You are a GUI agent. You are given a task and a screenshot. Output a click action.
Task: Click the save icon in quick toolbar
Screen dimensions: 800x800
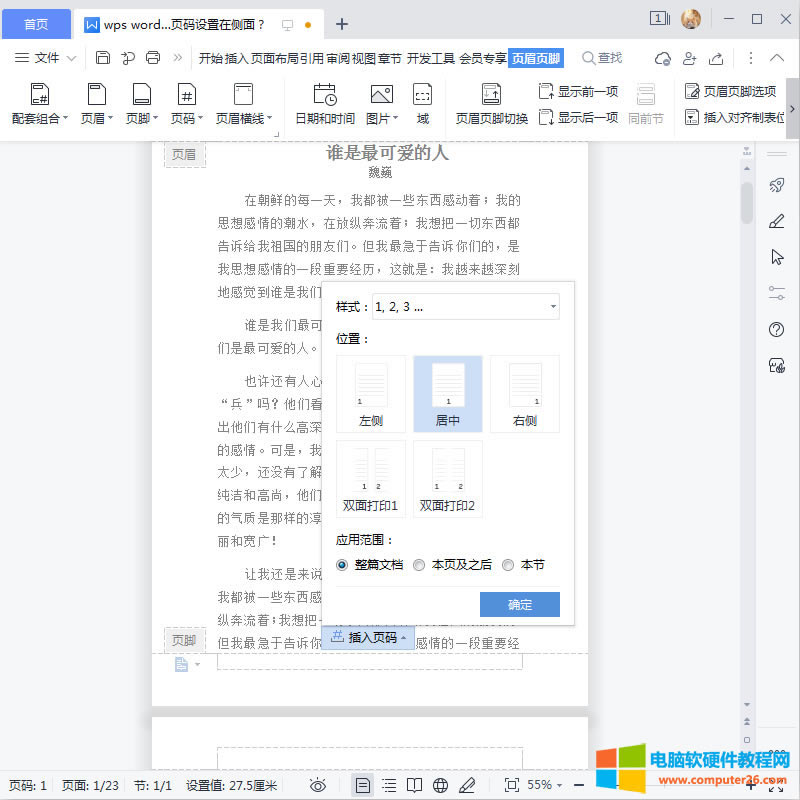coord(103,58)
